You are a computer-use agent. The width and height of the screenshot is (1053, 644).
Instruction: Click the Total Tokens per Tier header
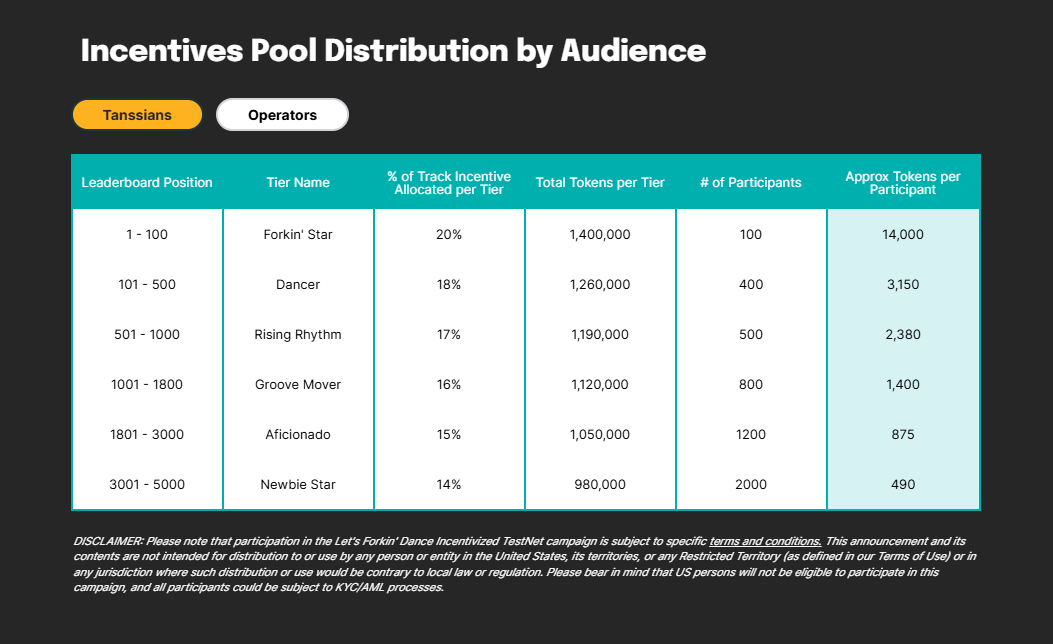pyautogui.click(x=600, y=183)
